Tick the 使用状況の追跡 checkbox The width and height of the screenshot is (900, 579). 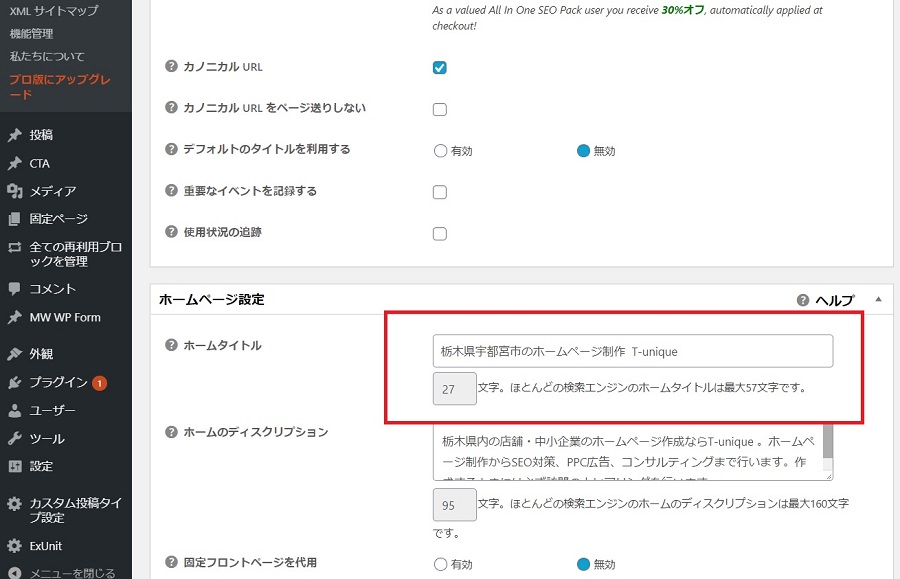(439, 234)
